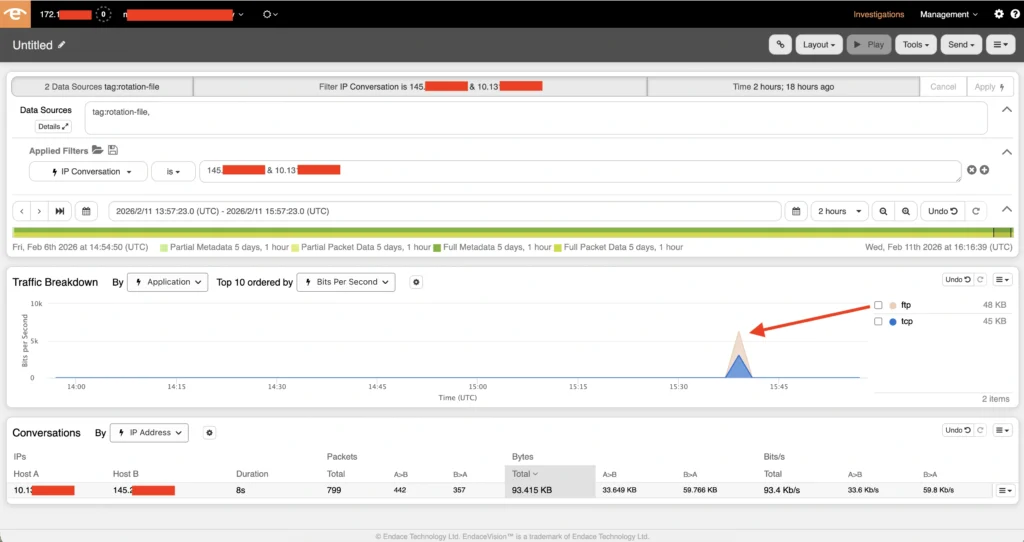Select the 2 Data Sources tag:rotation-file tab

(102, 86)
